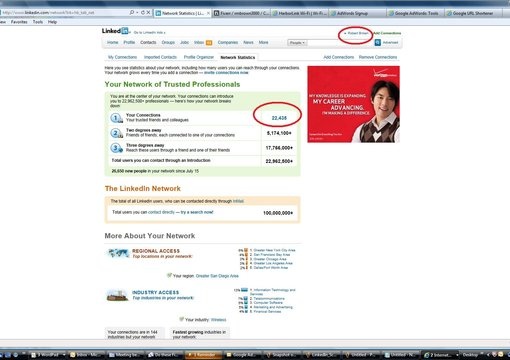Switch to the Profile Organizer tab
510x360 pixels.
click(x=199, y=57)
